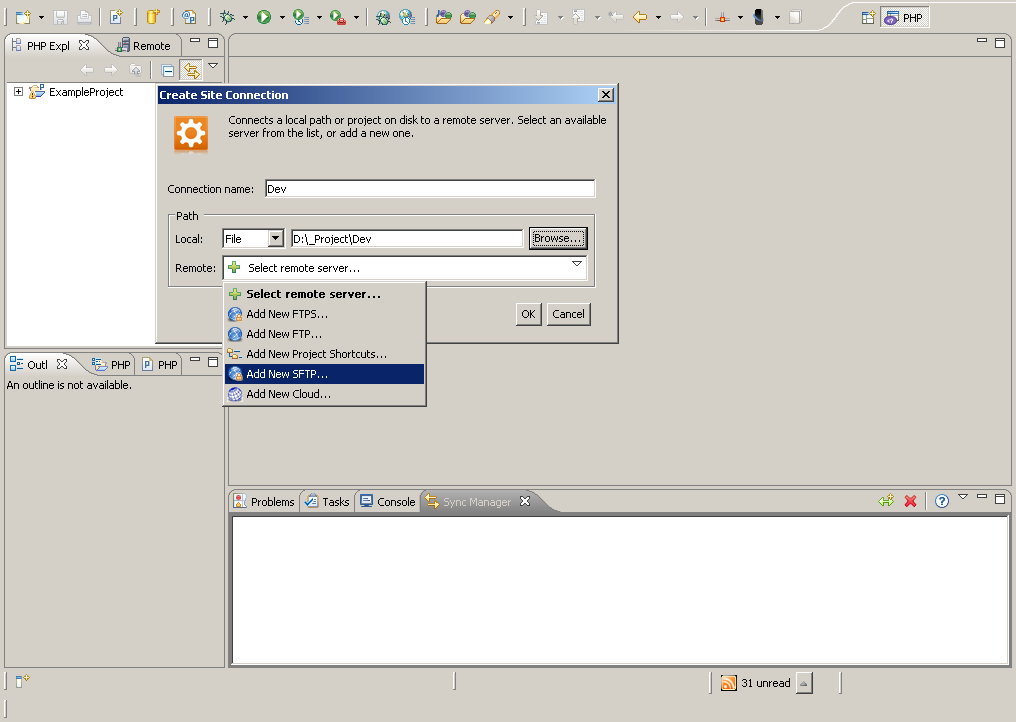1016x722 pixels.
Task: Click the New file toolbar icon
Action: (23, 17)
